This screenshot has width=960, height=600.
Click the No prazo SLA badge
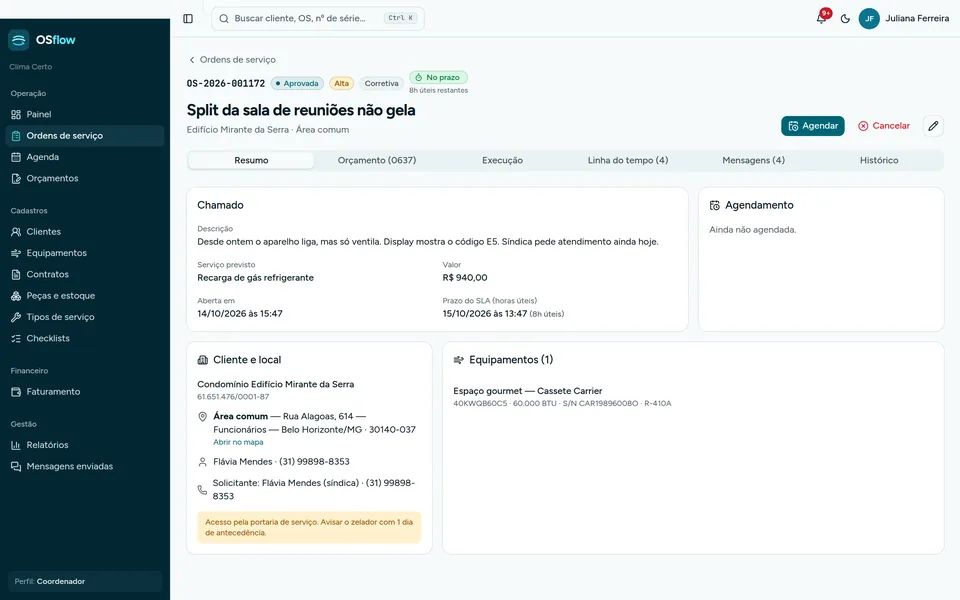coord(438,78)
